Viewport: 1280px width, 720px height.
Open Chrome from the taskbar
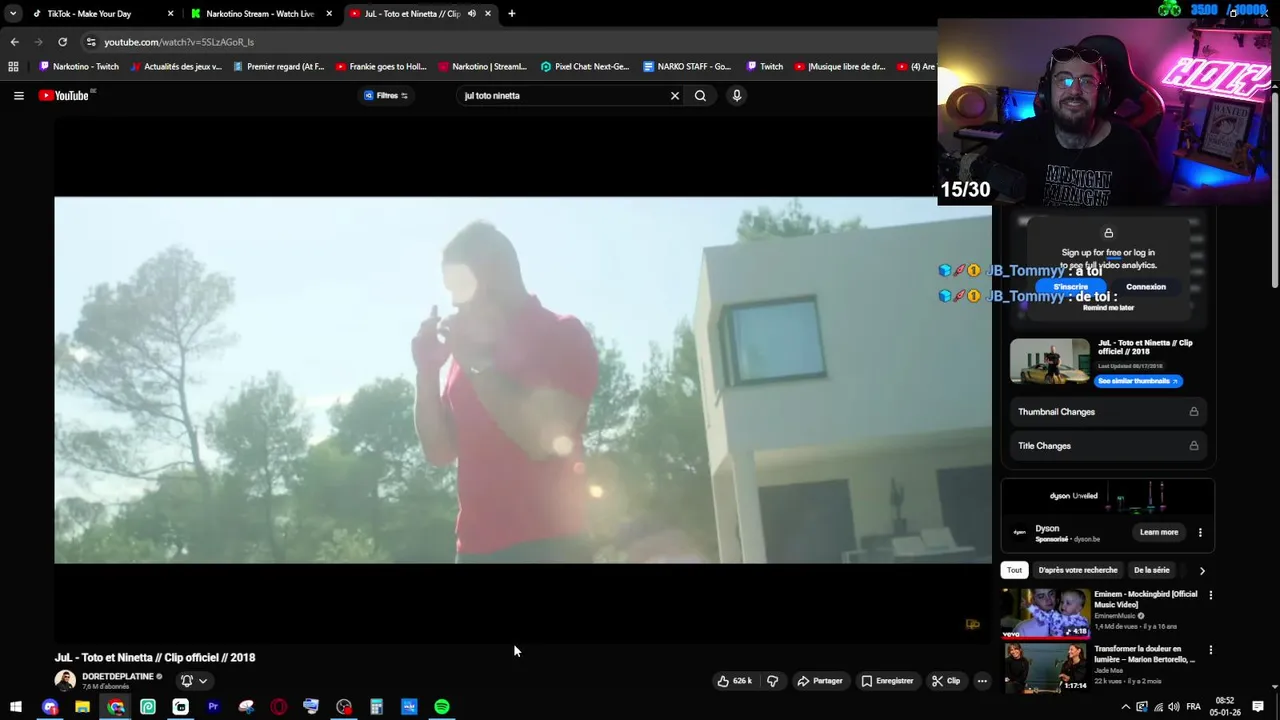[116, 707]
